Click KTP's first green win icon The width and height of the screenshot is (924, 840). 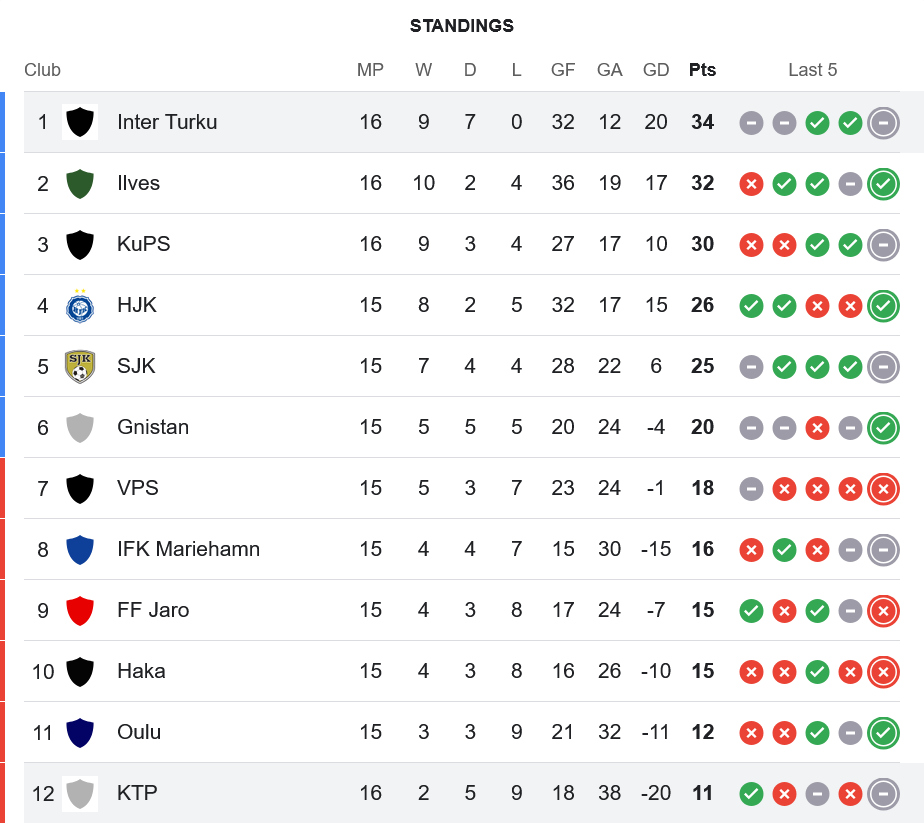click(x=751, y=793)
